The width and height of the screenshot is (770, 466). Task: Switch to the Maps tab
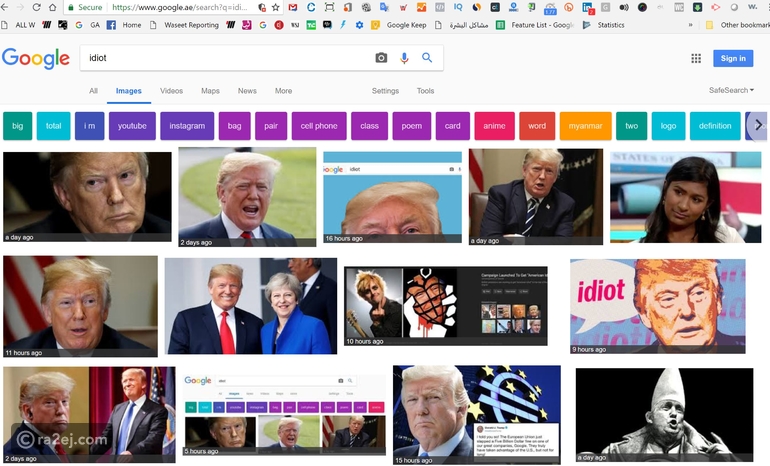click(210, 91)
